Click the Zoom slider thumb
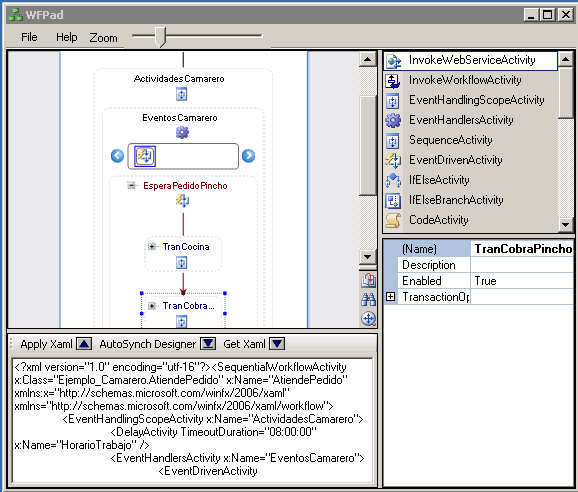This screenshot has width=578, height=492. (160, 37)
